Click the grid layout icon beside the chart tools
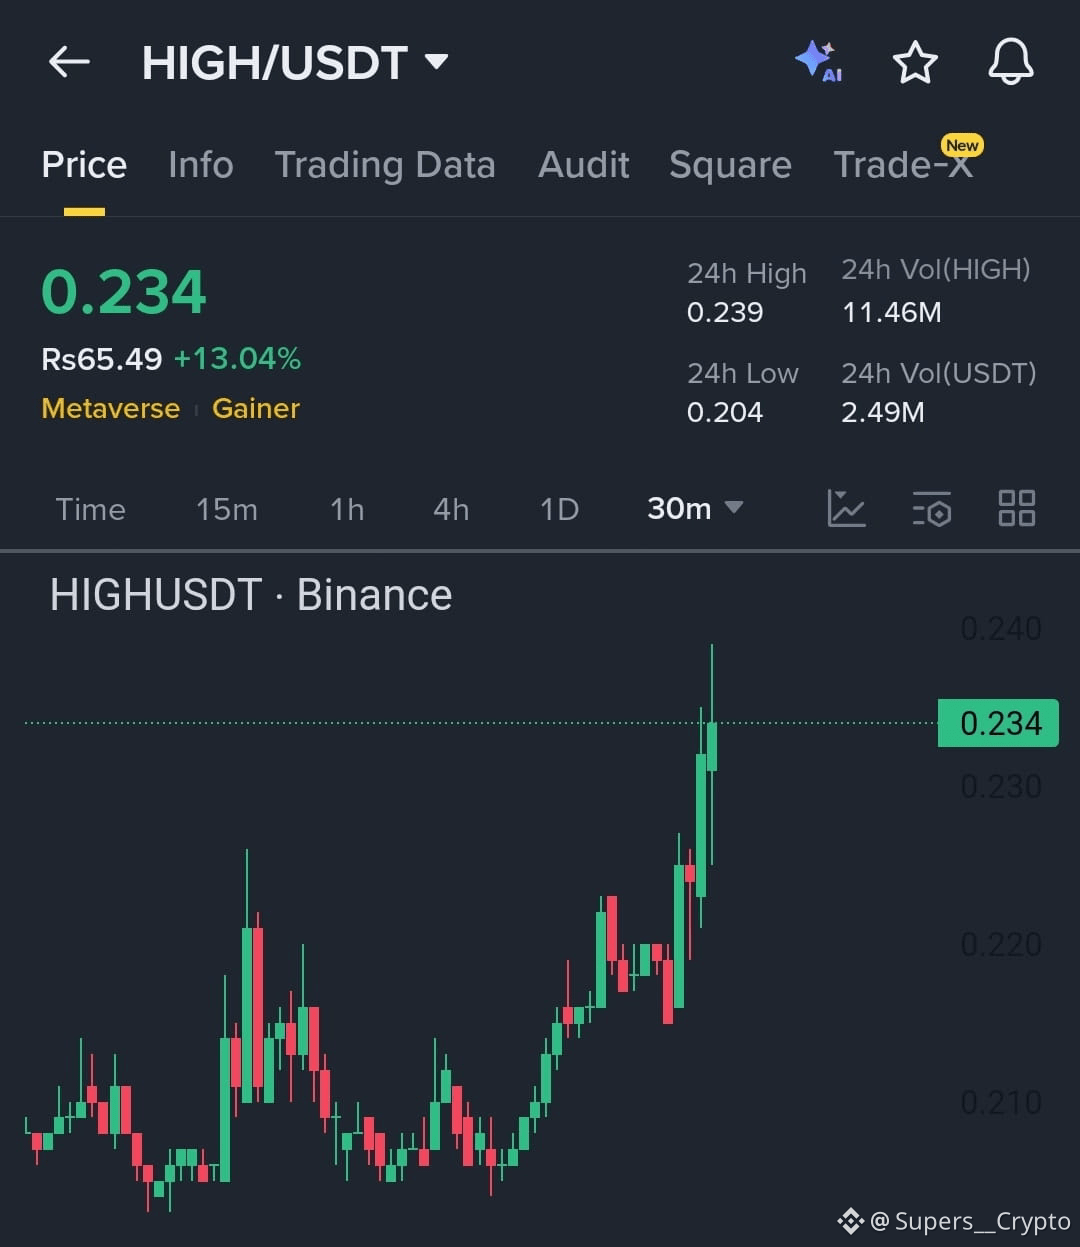 pos(1016,509)
